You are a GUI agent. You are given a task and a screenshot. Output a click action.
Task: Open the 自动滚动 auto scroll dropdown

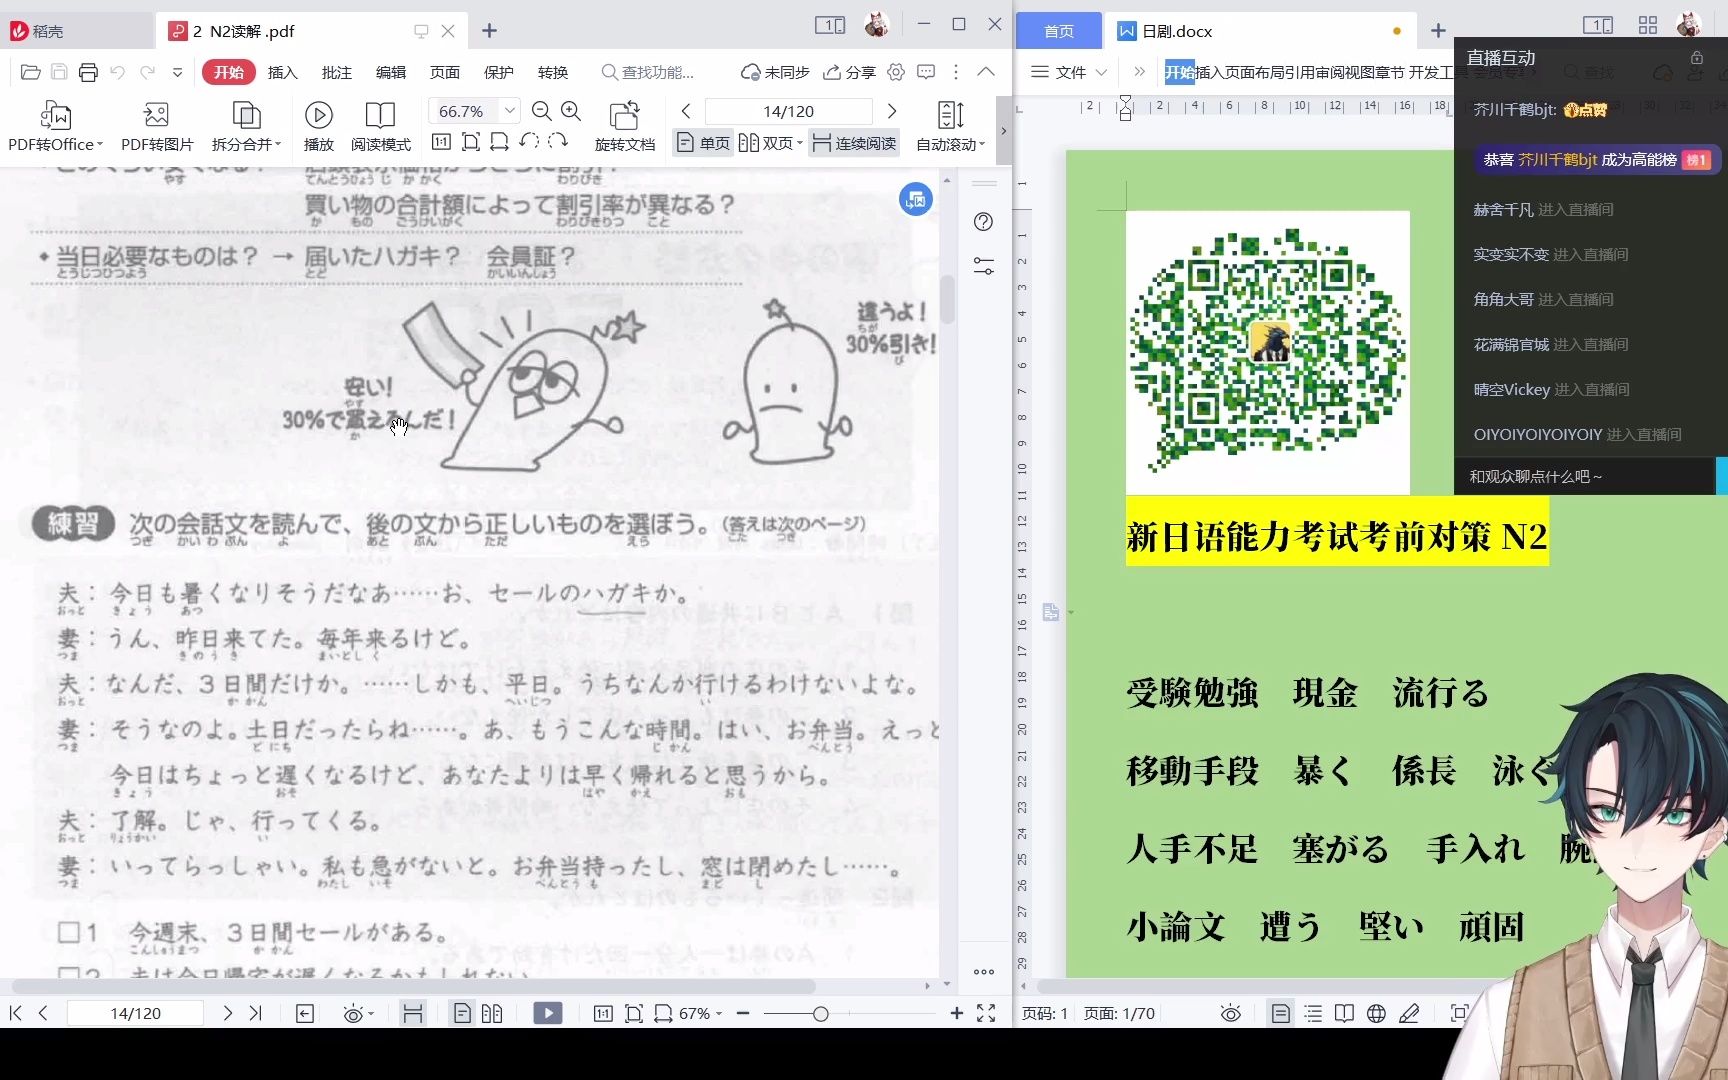pyautogui.click(x=951, y=126)
